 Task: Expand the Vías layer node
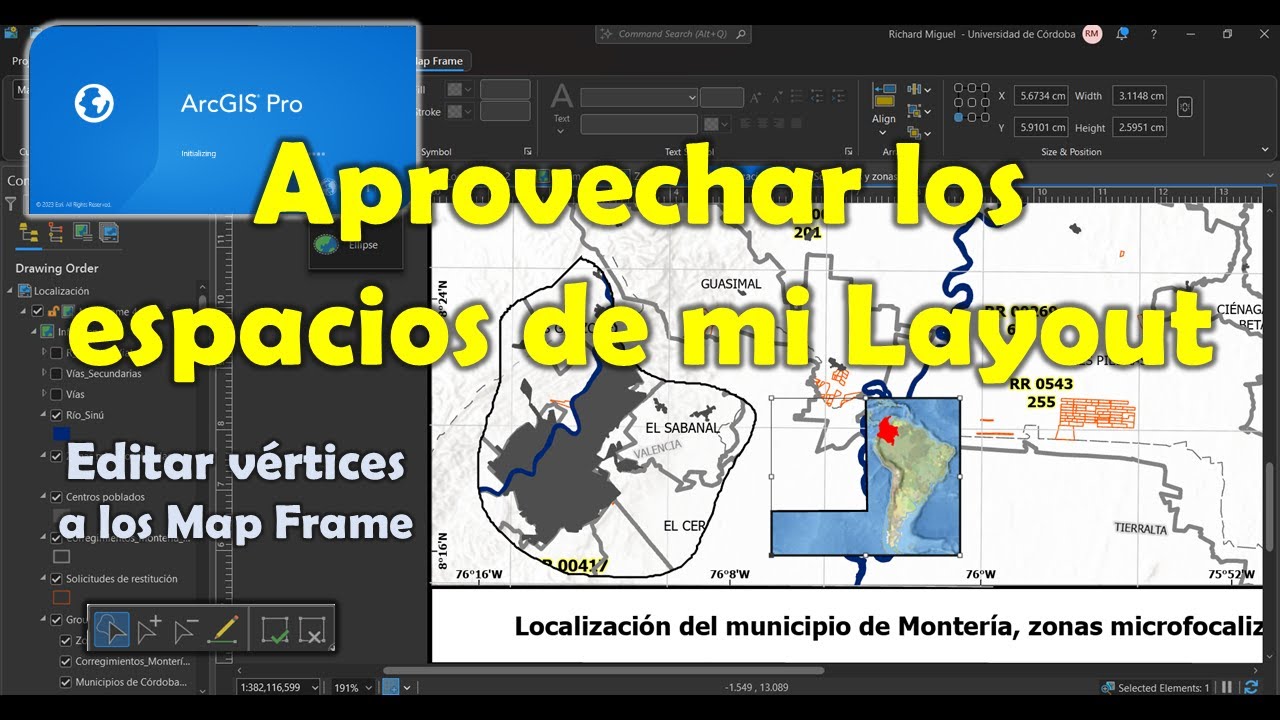tap(43, 395)
